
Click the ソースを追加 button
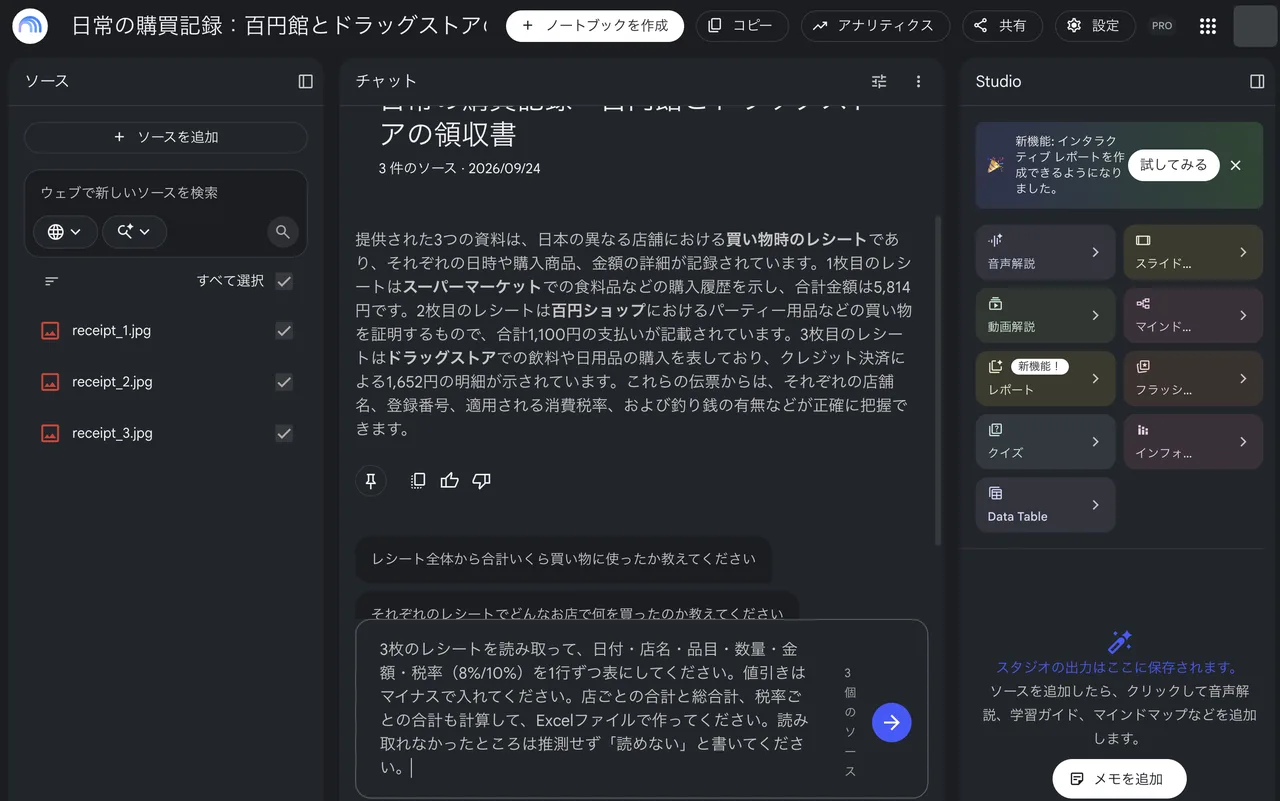coord(166,137)
